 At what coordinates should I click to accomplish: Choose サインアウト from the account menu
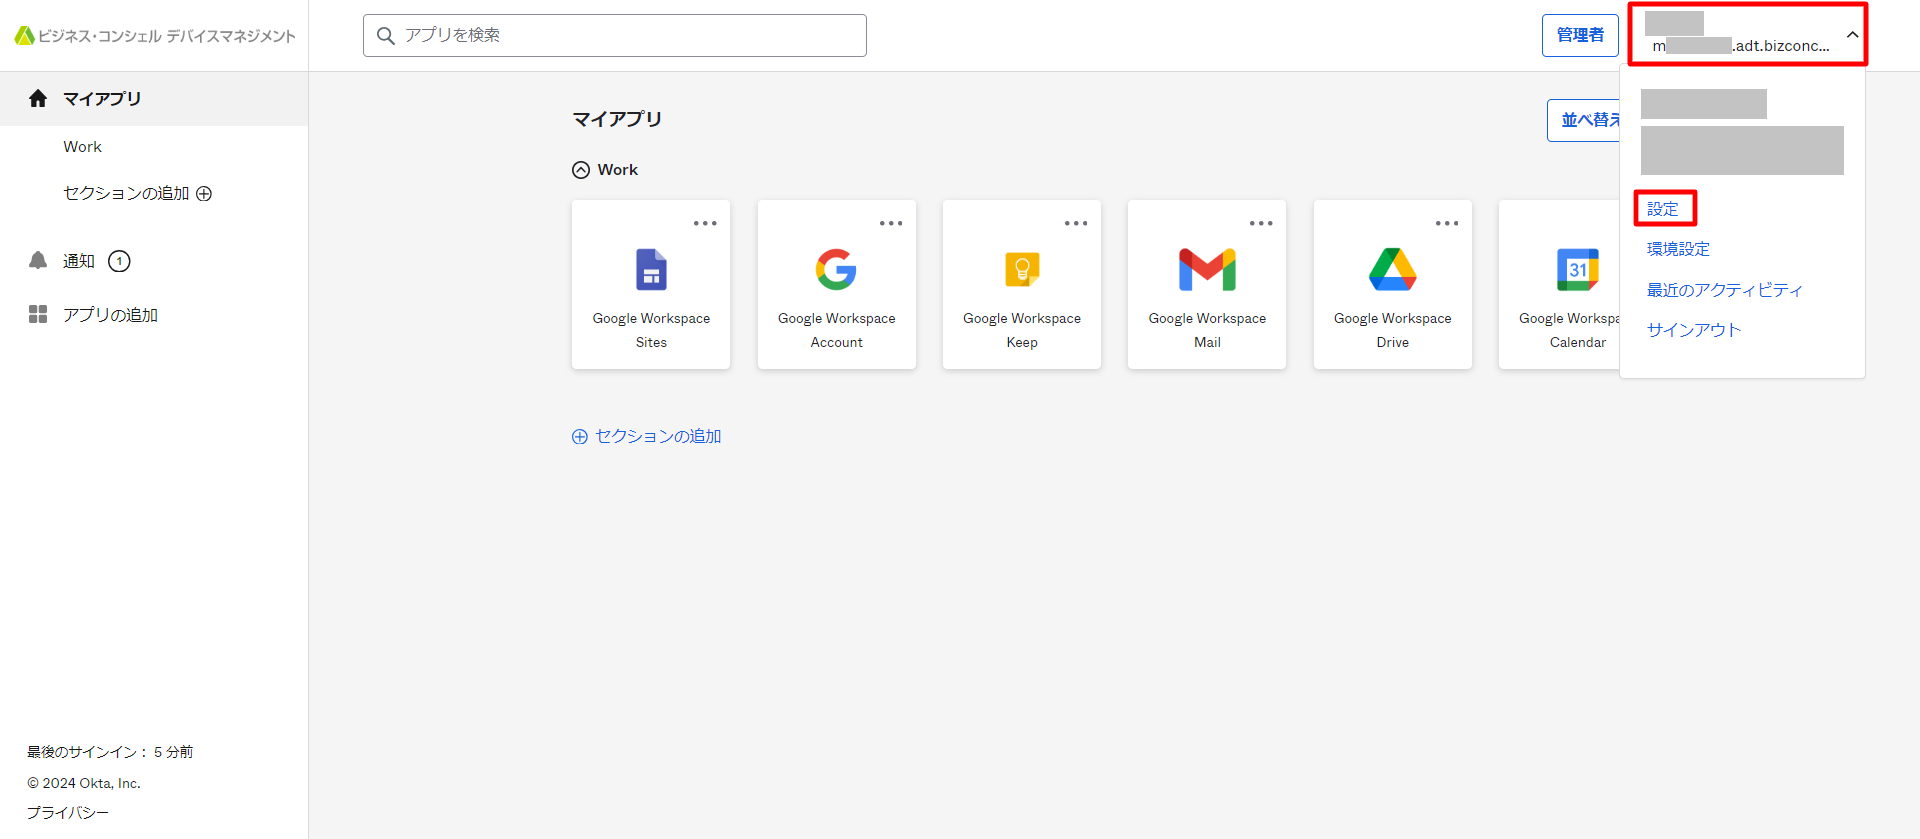pos(1694,330)
